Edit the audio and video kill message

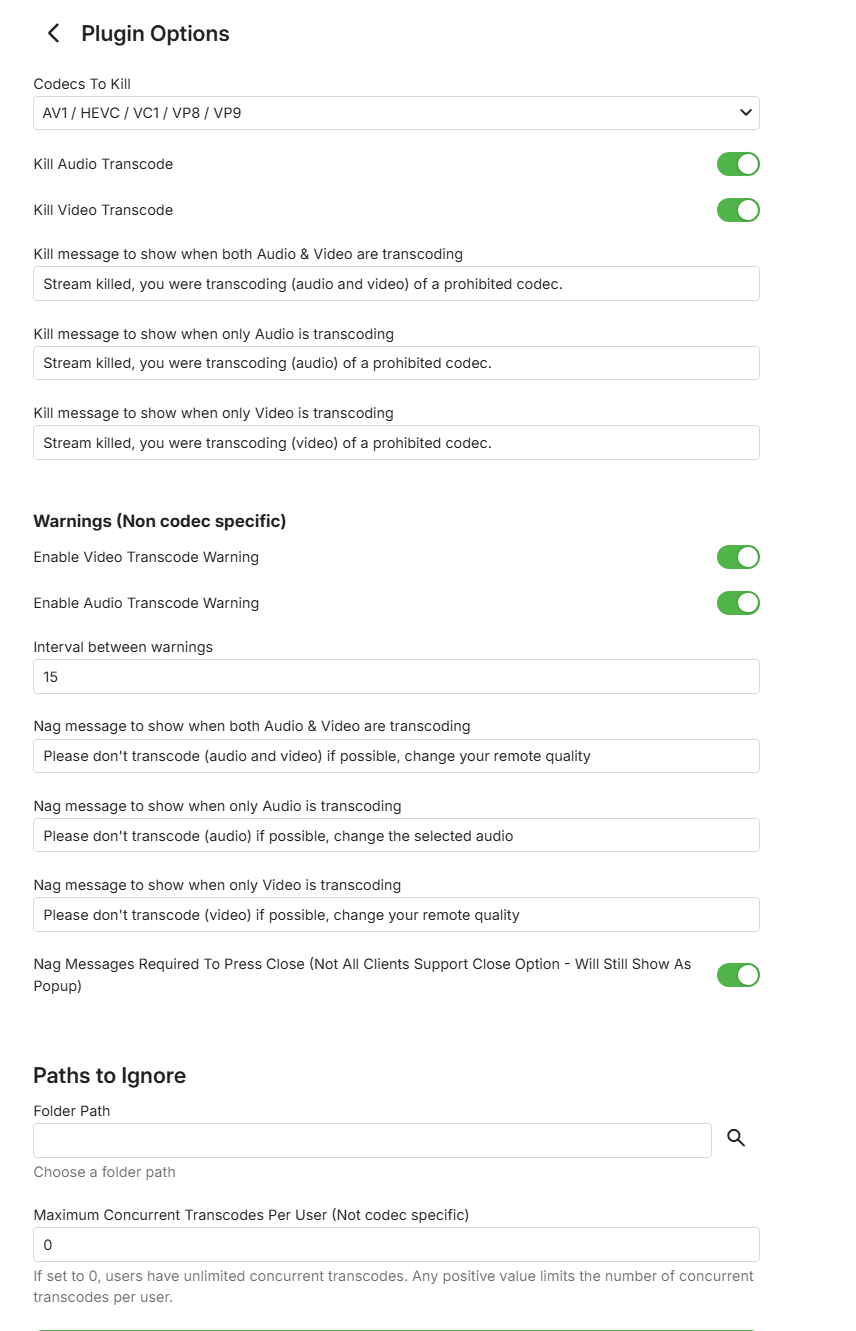pos(396,283)
